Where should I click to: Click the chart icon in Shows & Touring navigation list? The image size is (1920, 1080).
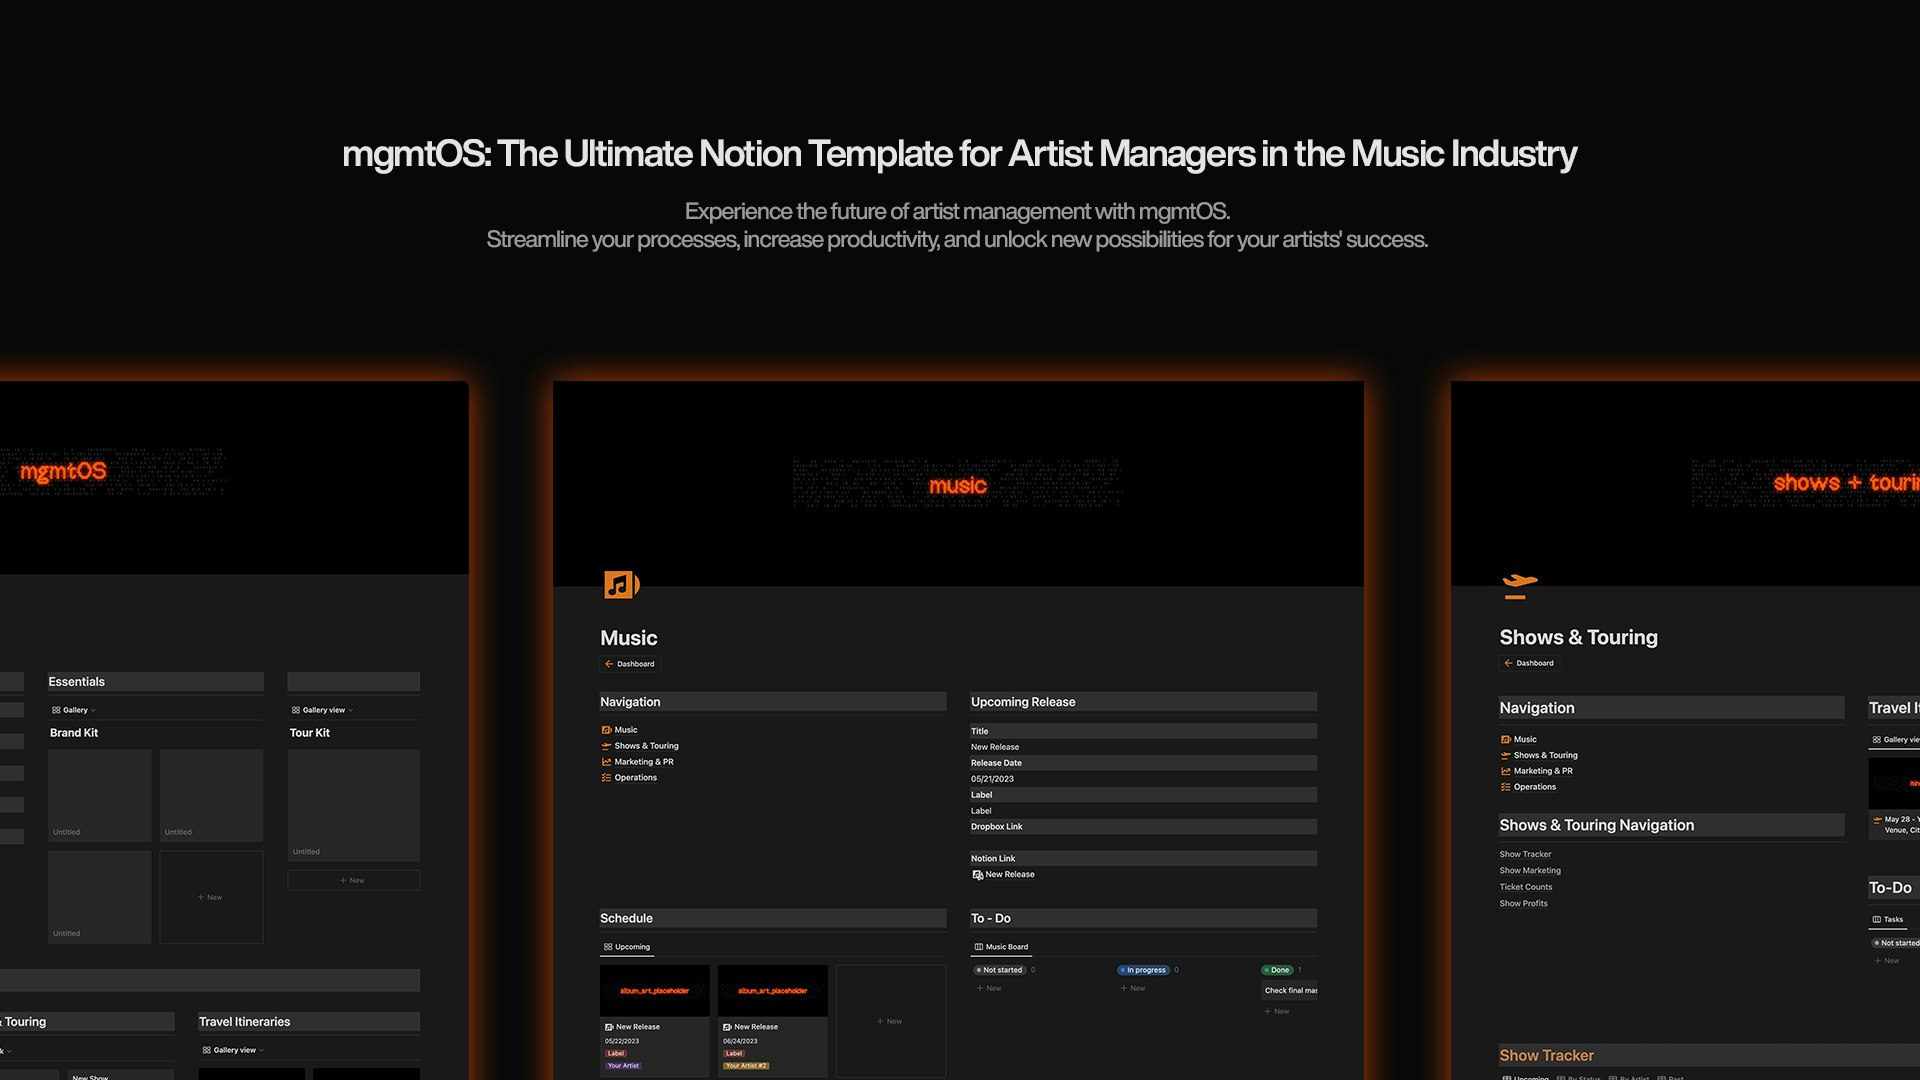tap(1505, 771)
